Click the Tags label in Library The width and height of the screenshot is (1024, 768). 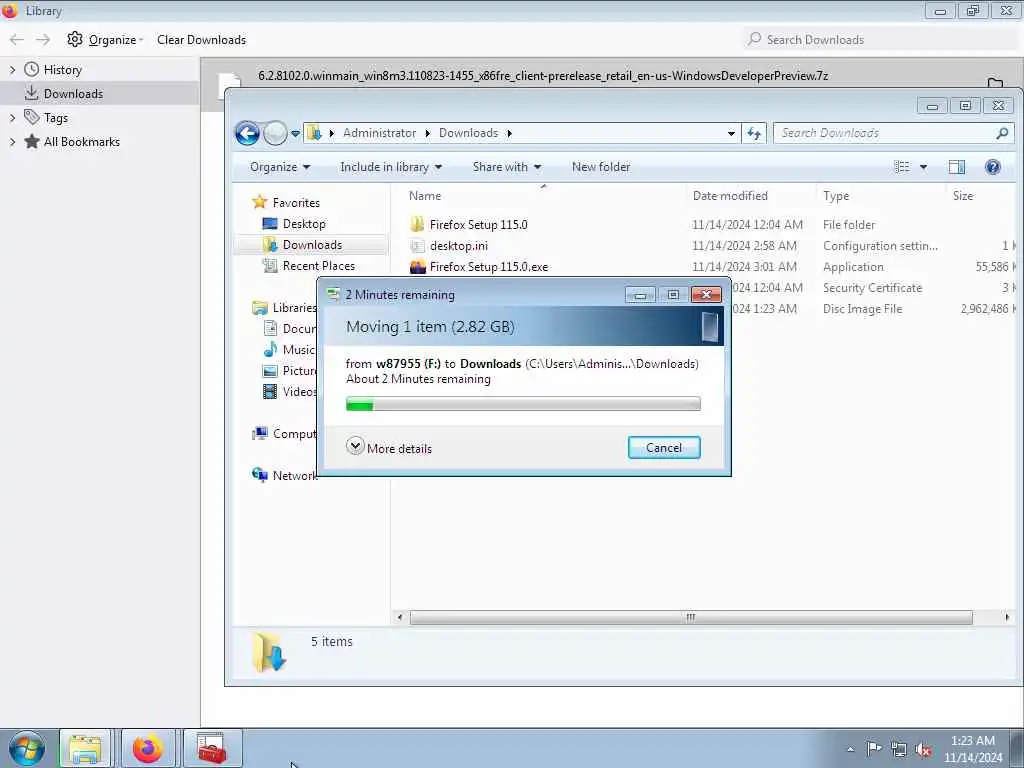(56, 118)
